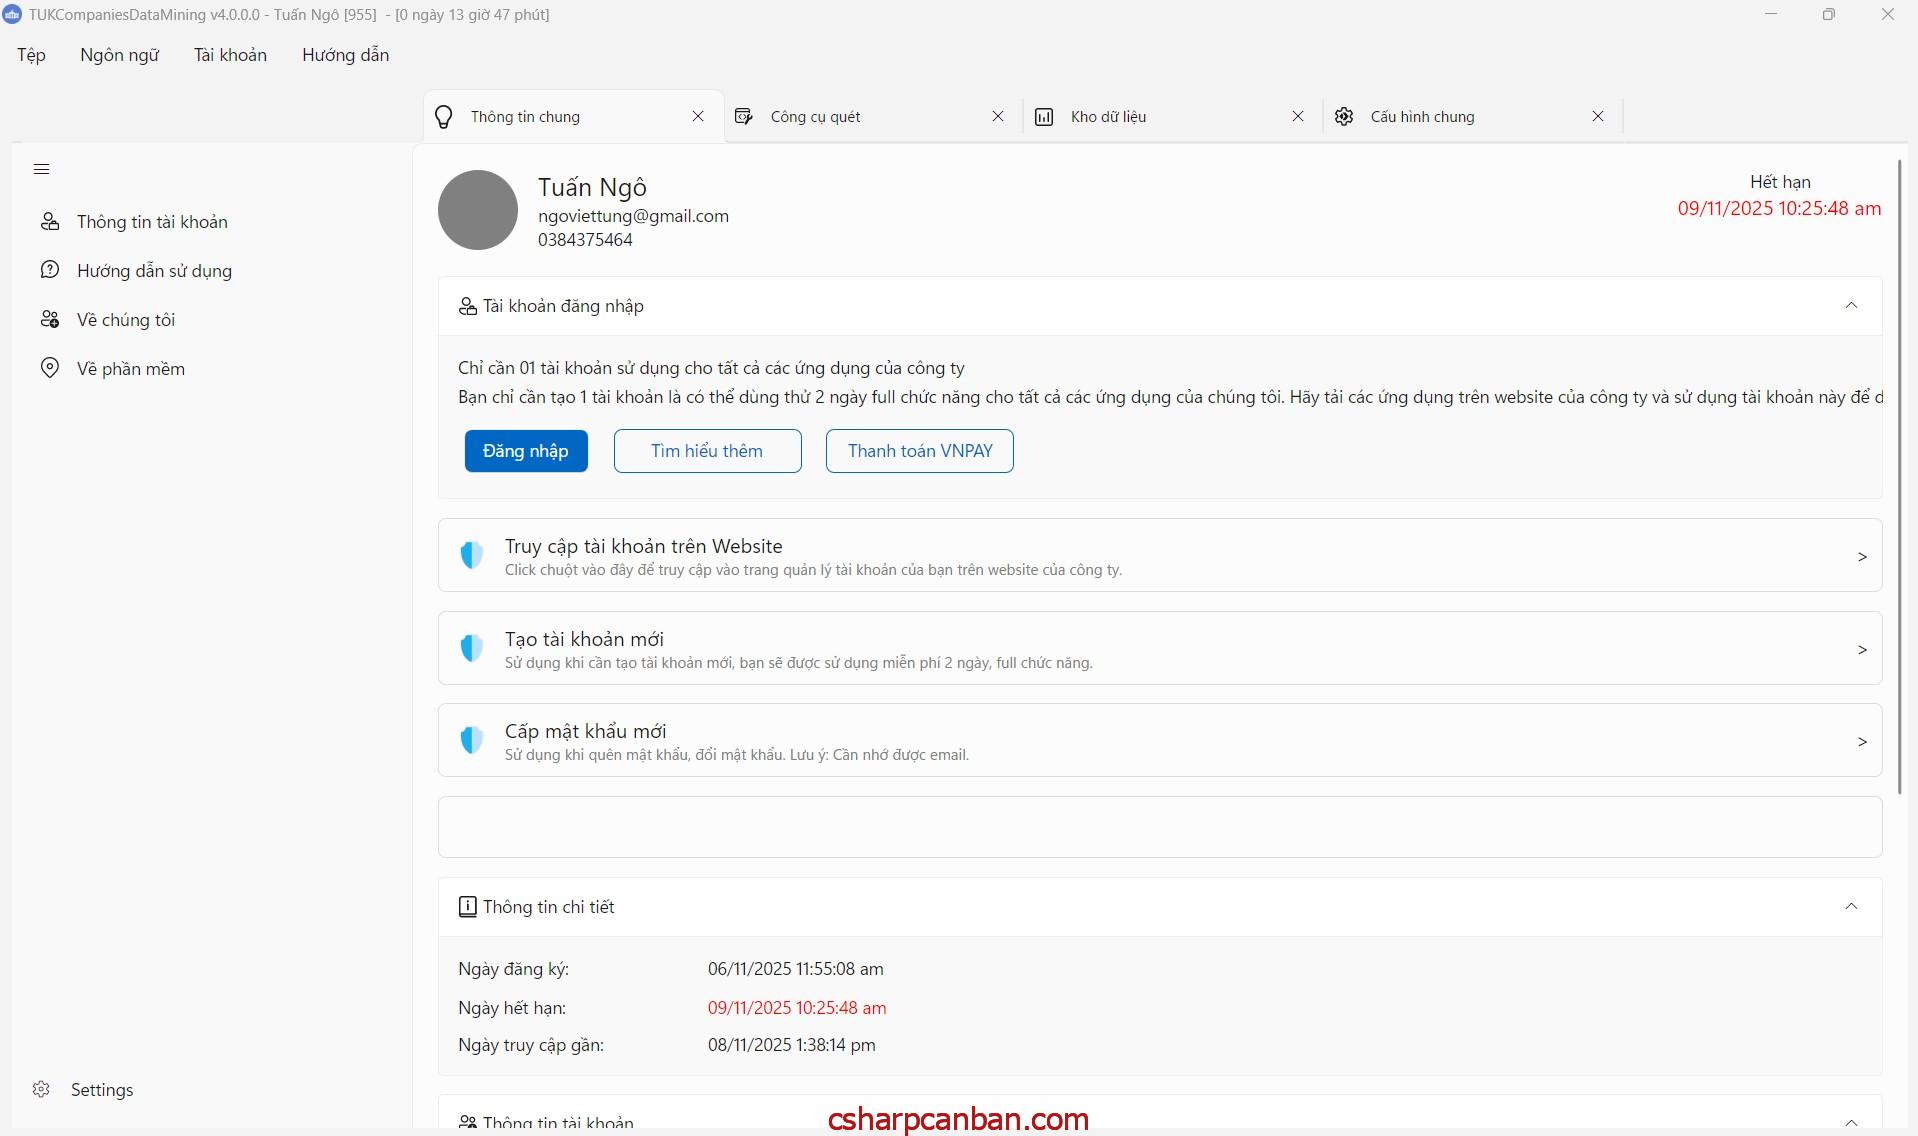Open the Ngôn ngữ menu
The height and width of the screenshot is (1136, 1918).
pyautogui.click(x=119, y=55)
